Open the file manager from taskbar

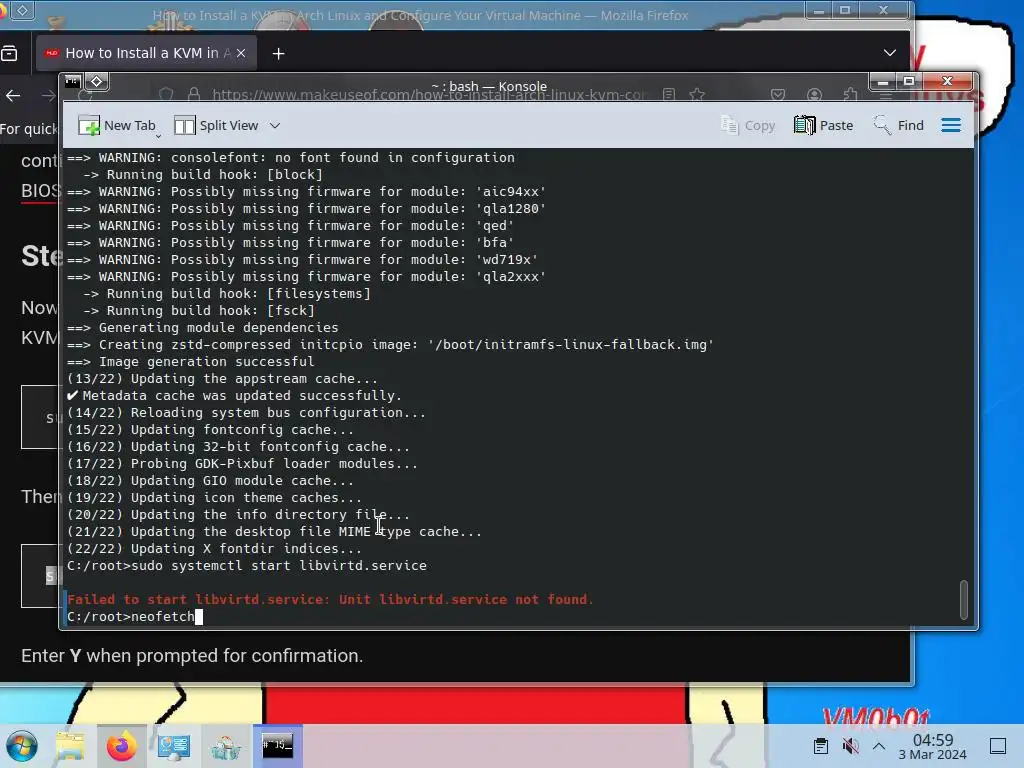[x=70, y=746]
